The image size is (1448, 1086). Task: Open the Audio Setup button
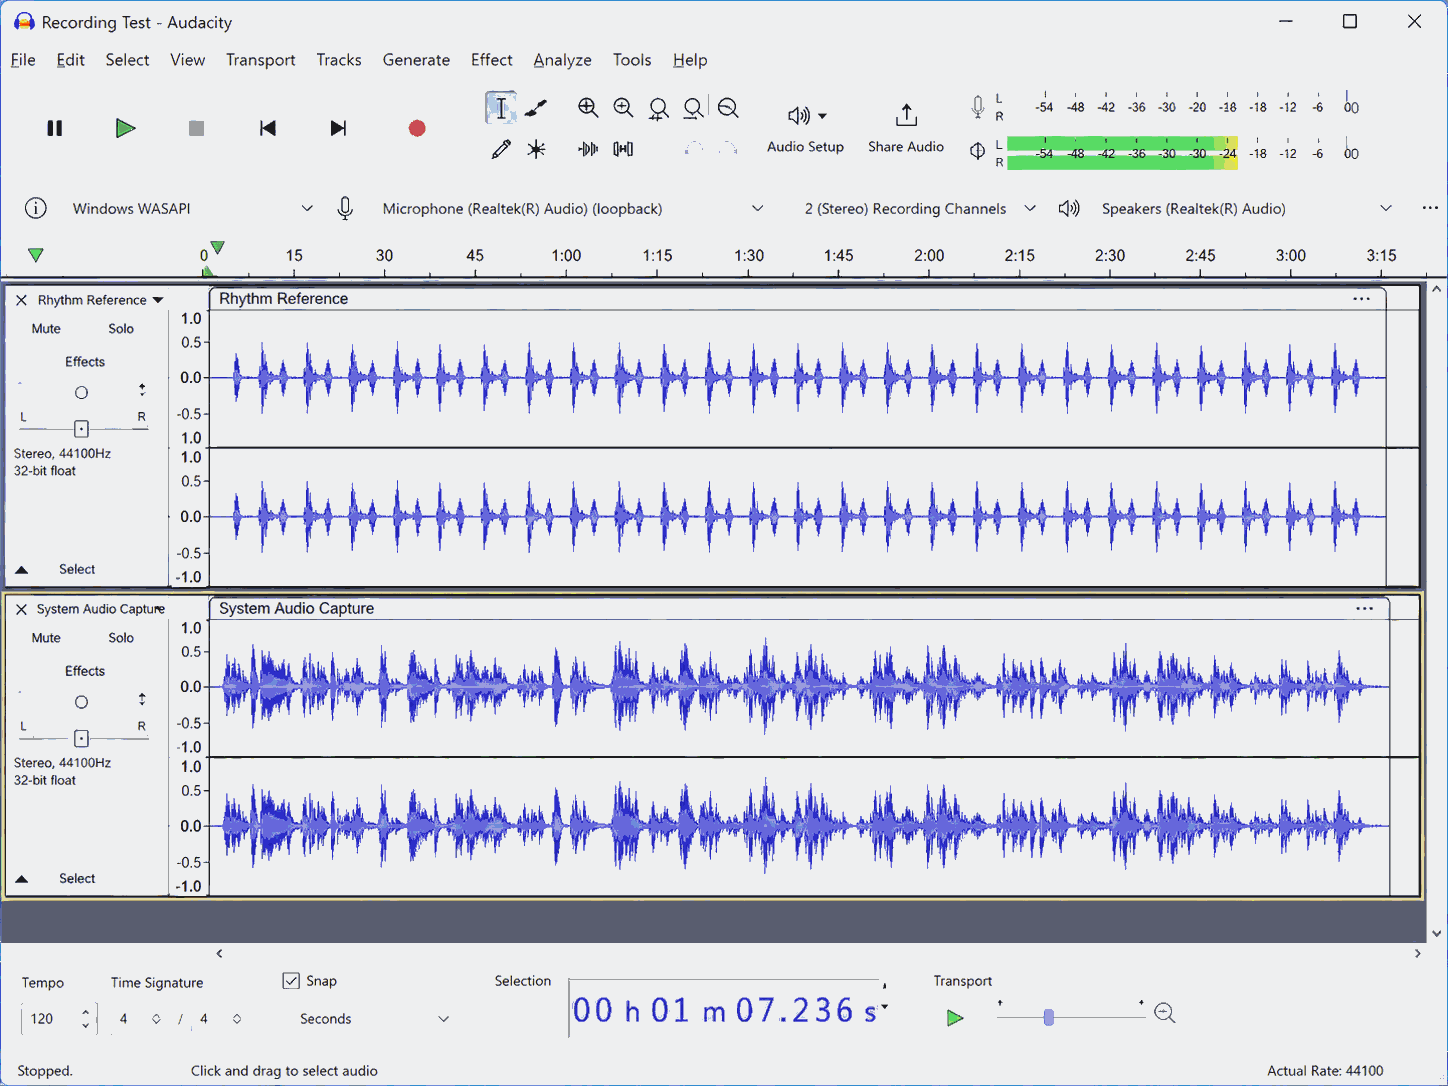[x=805, y=130]
